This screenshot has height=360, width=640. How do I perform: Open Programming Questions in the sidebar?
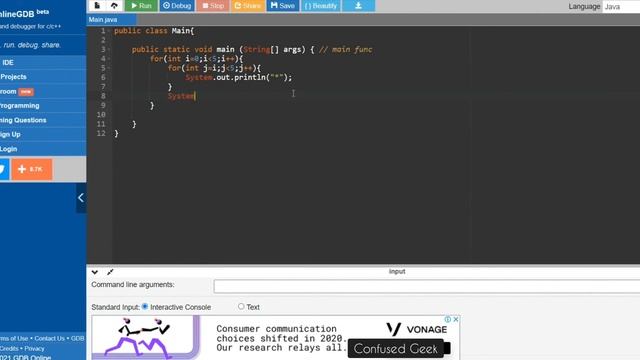click(43, 120)
